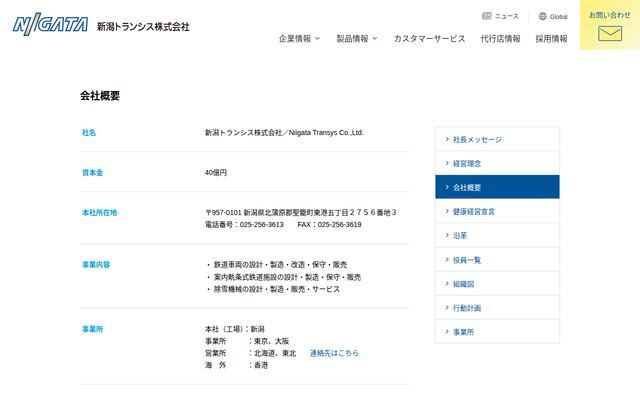Click the news icon beside ニュース

click(x=487, y=16)
